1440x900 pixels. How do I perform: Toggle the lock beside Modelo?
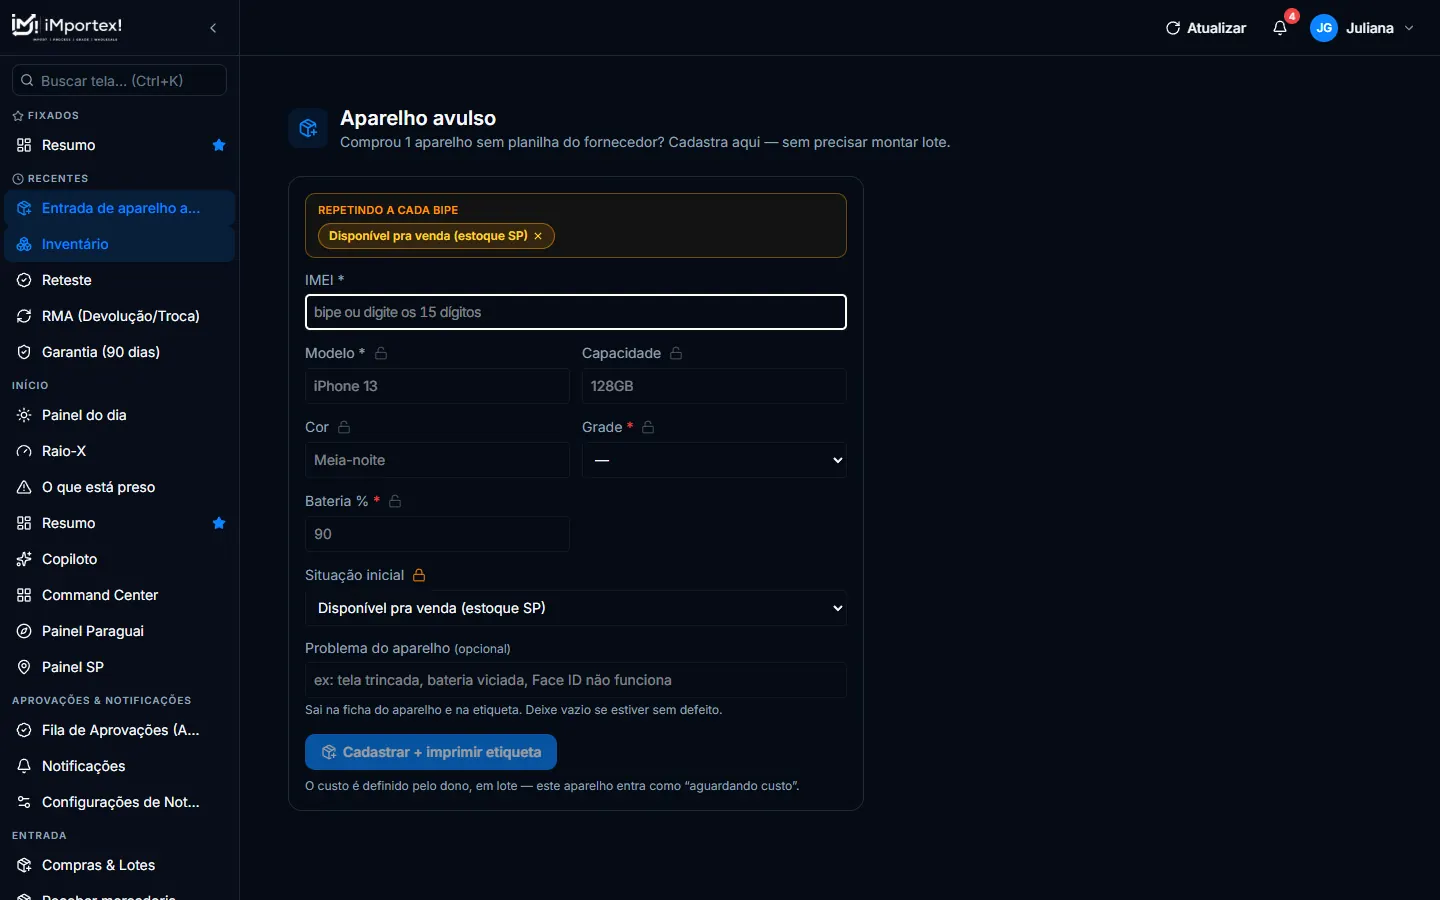coord(381,353)
